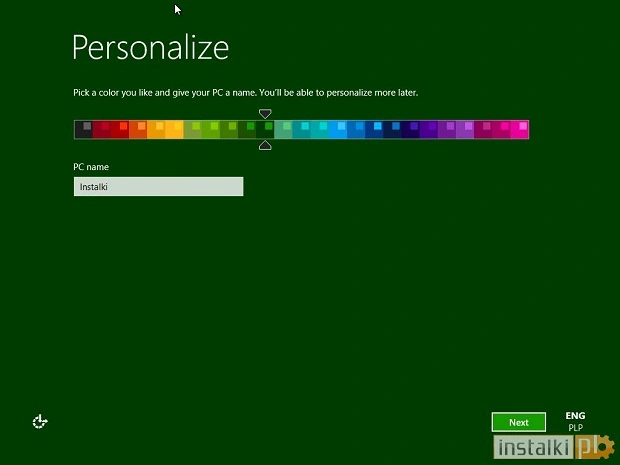This screenshot has width=620, height=465.
Task: Click the PC name input field
Action: pos(159,187)
